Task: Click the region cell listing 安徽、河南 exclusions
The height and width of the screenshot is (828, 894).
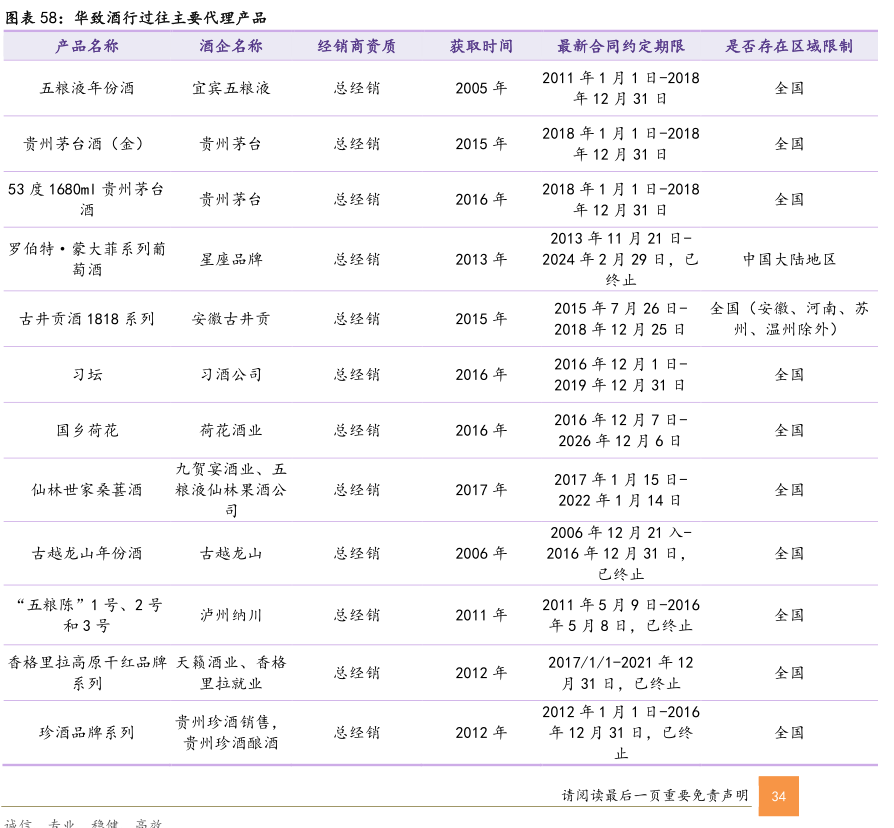Action: [x=789, y=319]
